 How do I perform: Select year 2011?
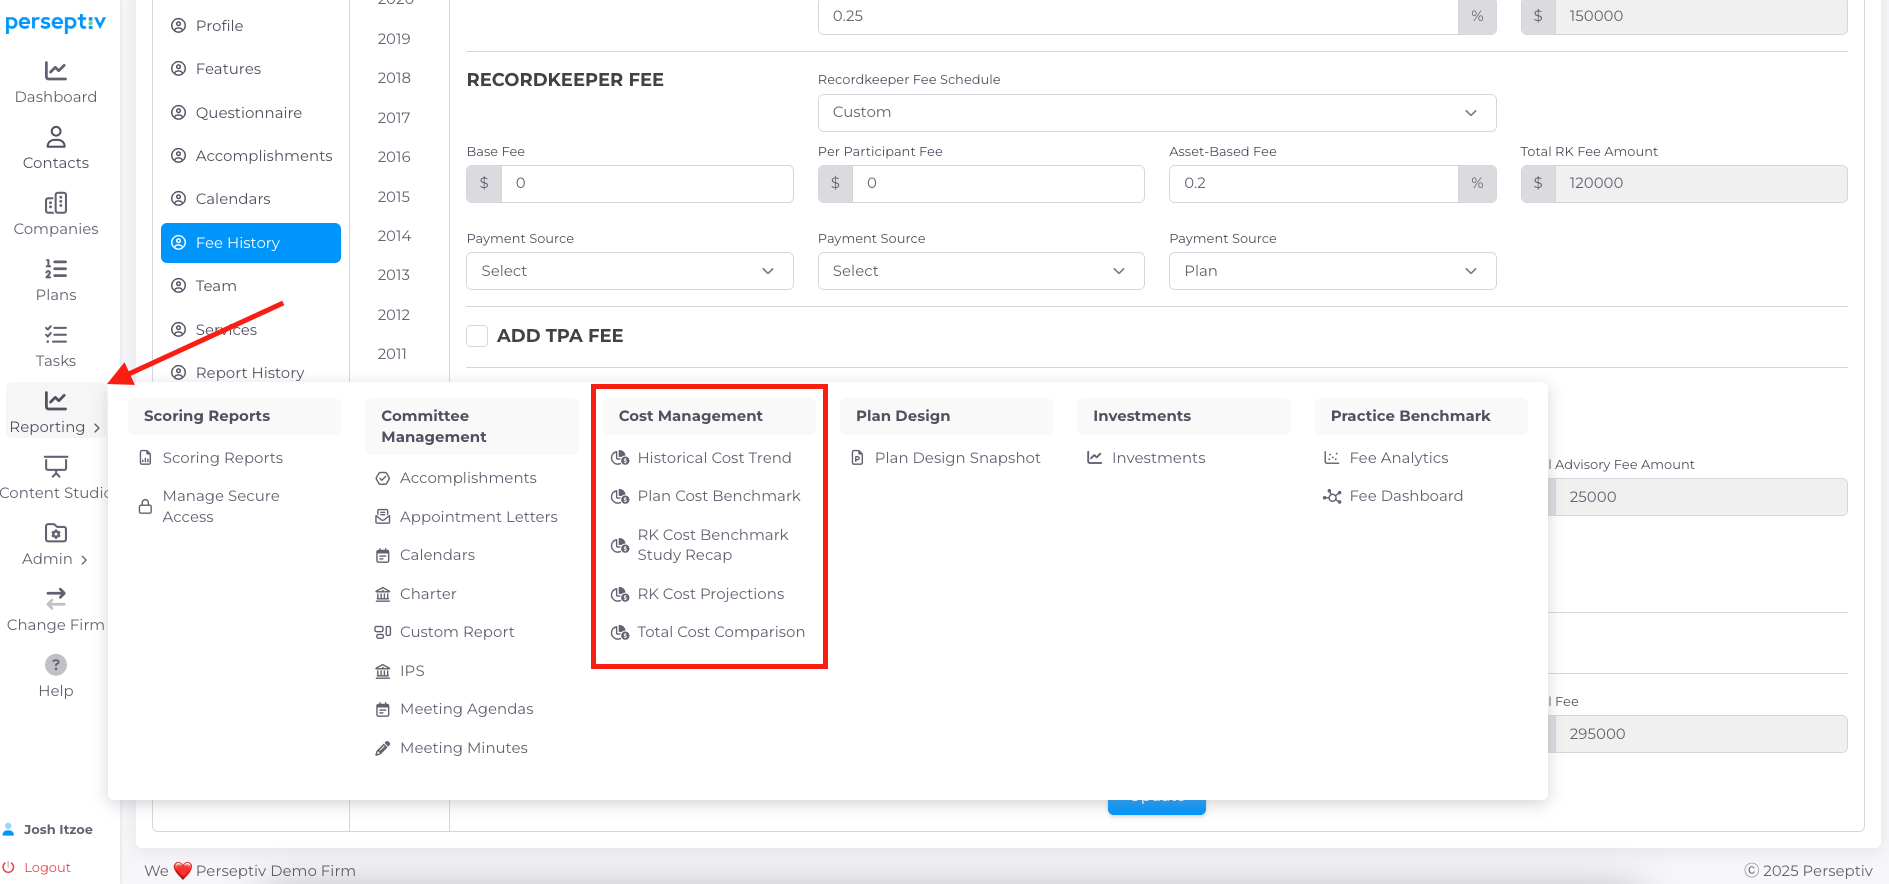click(392, 354)
